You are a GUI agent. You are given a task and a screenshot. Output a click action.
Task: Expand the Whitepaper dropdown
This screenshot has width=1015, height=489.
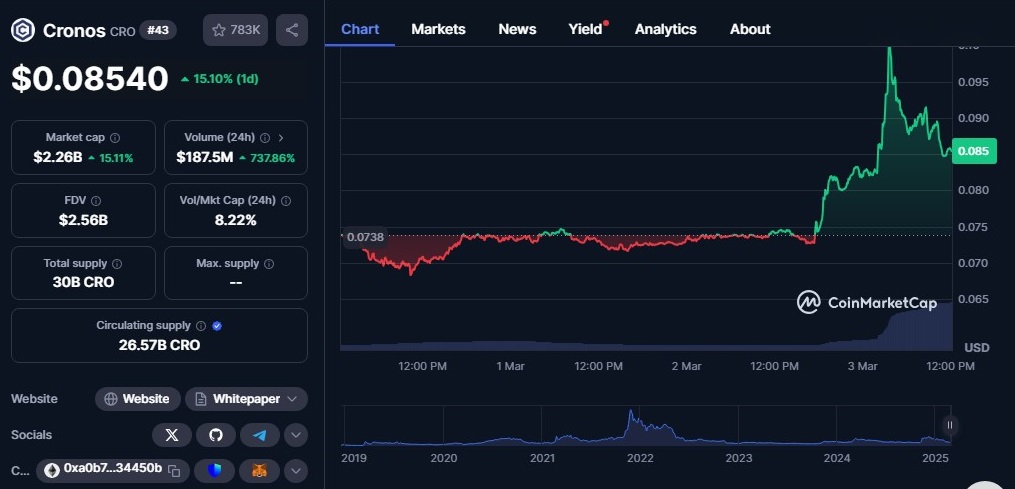click(247, 399)
